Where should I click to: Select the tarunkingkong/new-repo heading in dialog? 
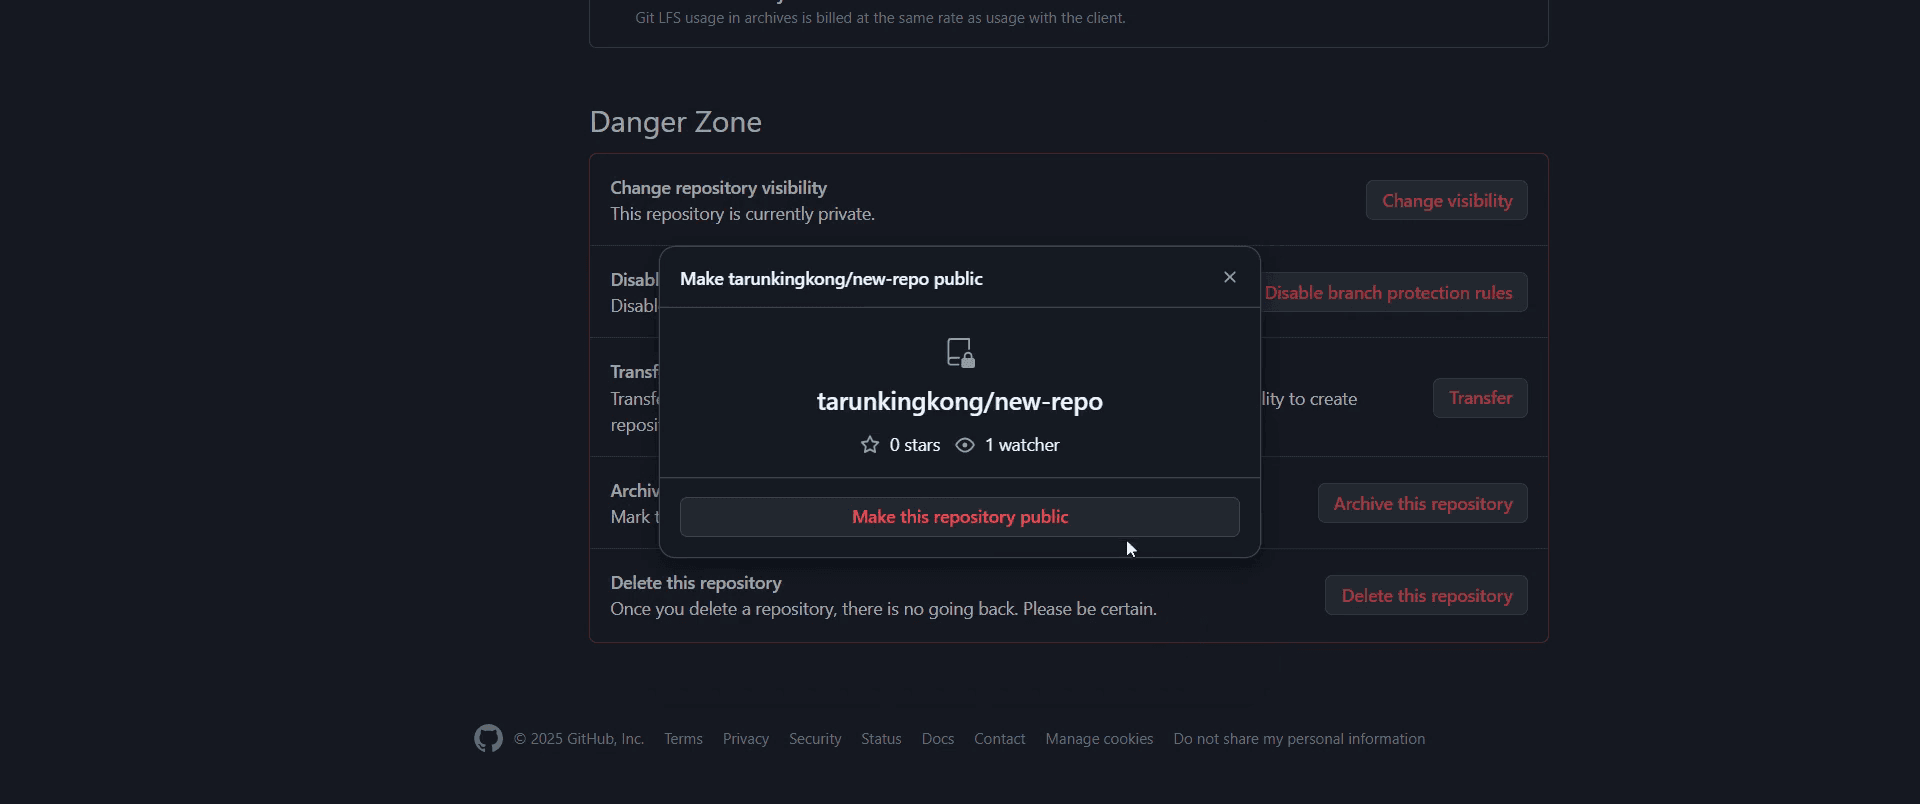960,401
